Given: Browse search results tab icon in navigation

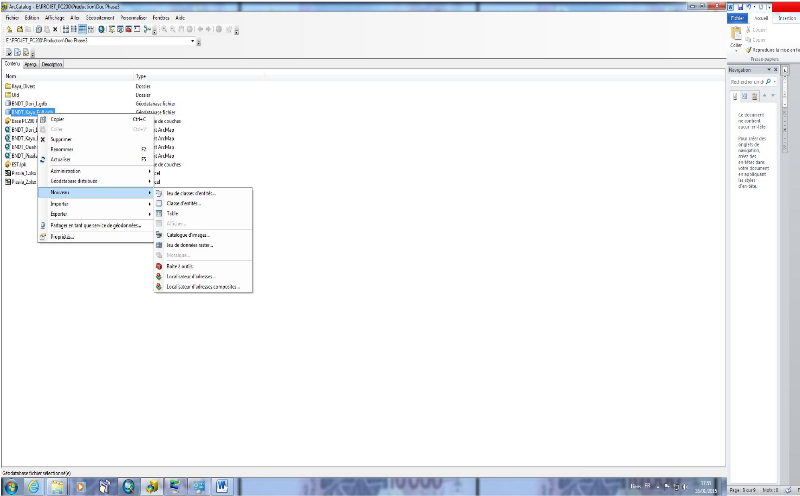Looking at the screenshot, I should pyautogui.click(x=755, y=96).
